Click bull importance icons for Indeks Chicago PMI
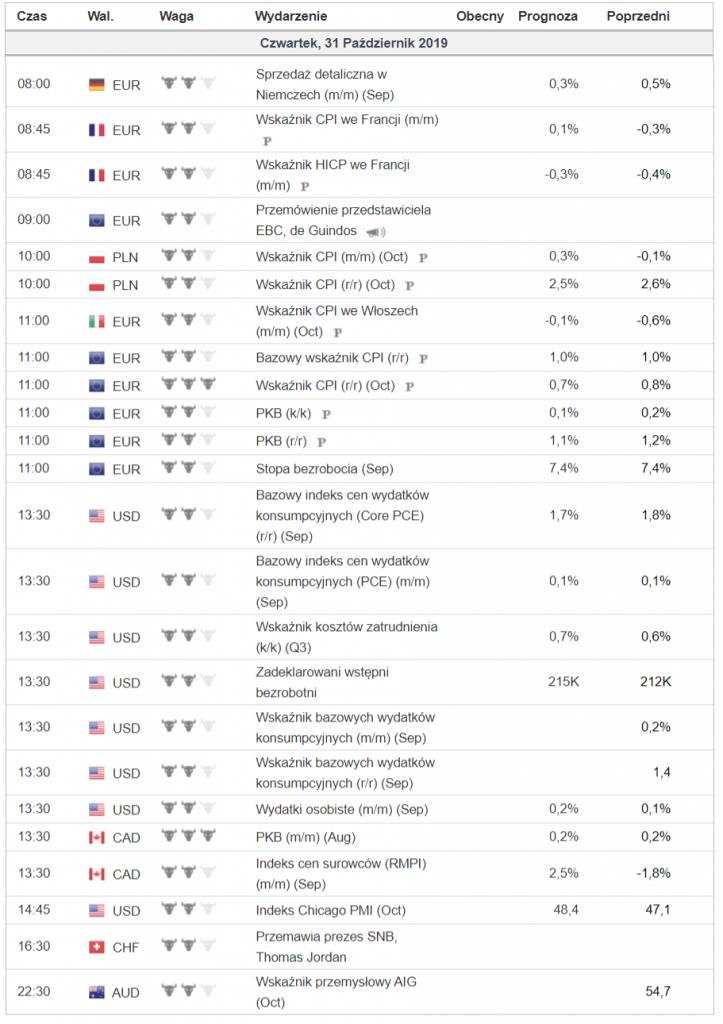 click(x=188, y=908)
